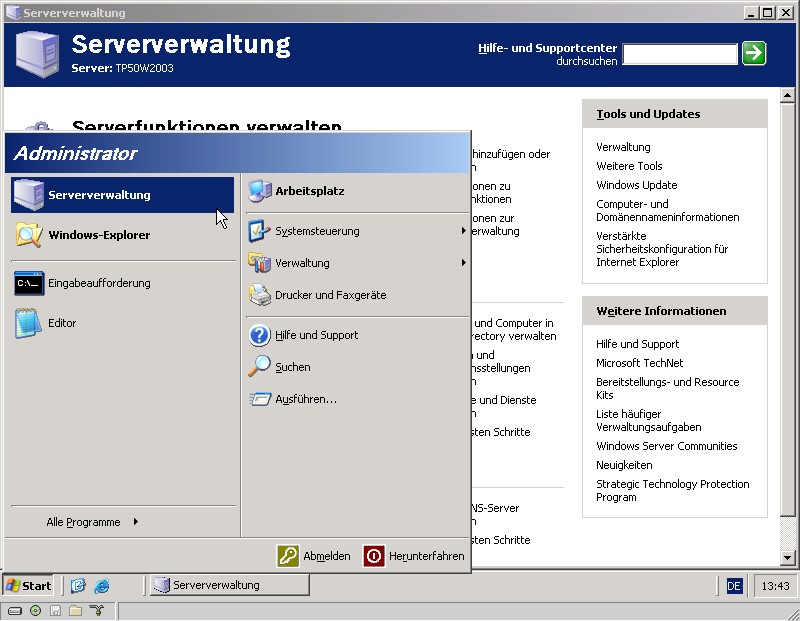Expand the Systemsteuerung submenu arrow

[x=463, y=231]
